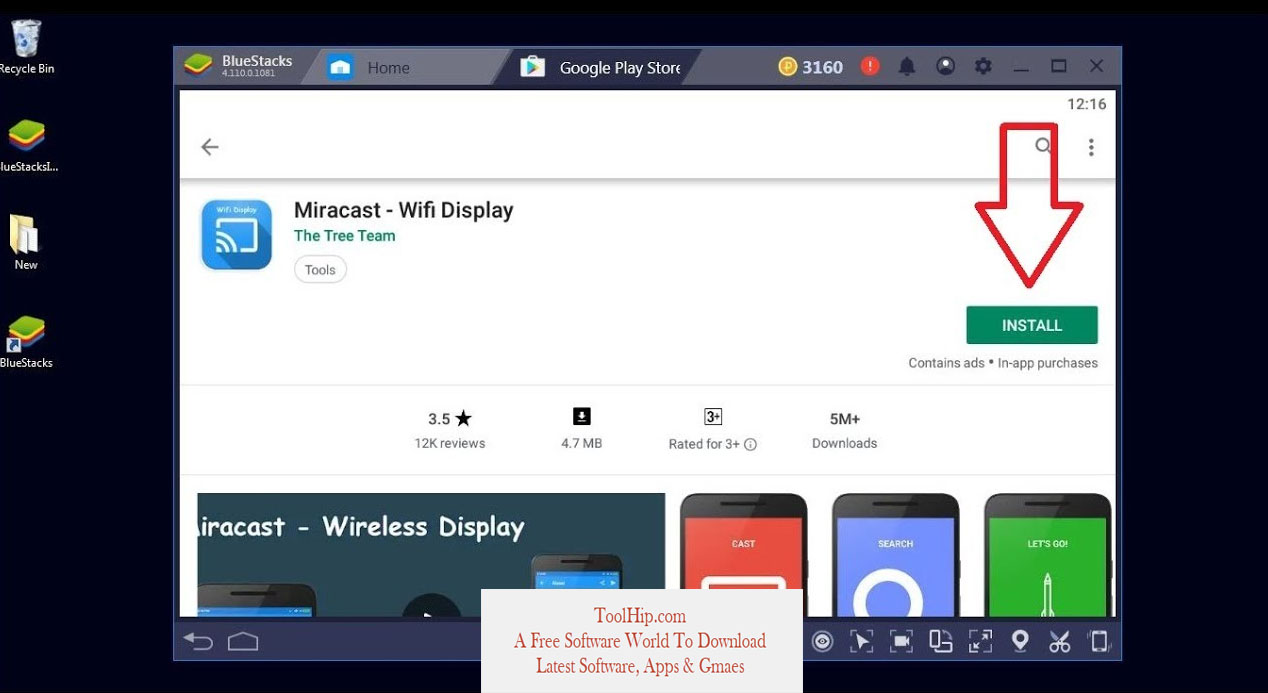Open the video recorder icon
1268x693 pixels.
coord(901,641)
